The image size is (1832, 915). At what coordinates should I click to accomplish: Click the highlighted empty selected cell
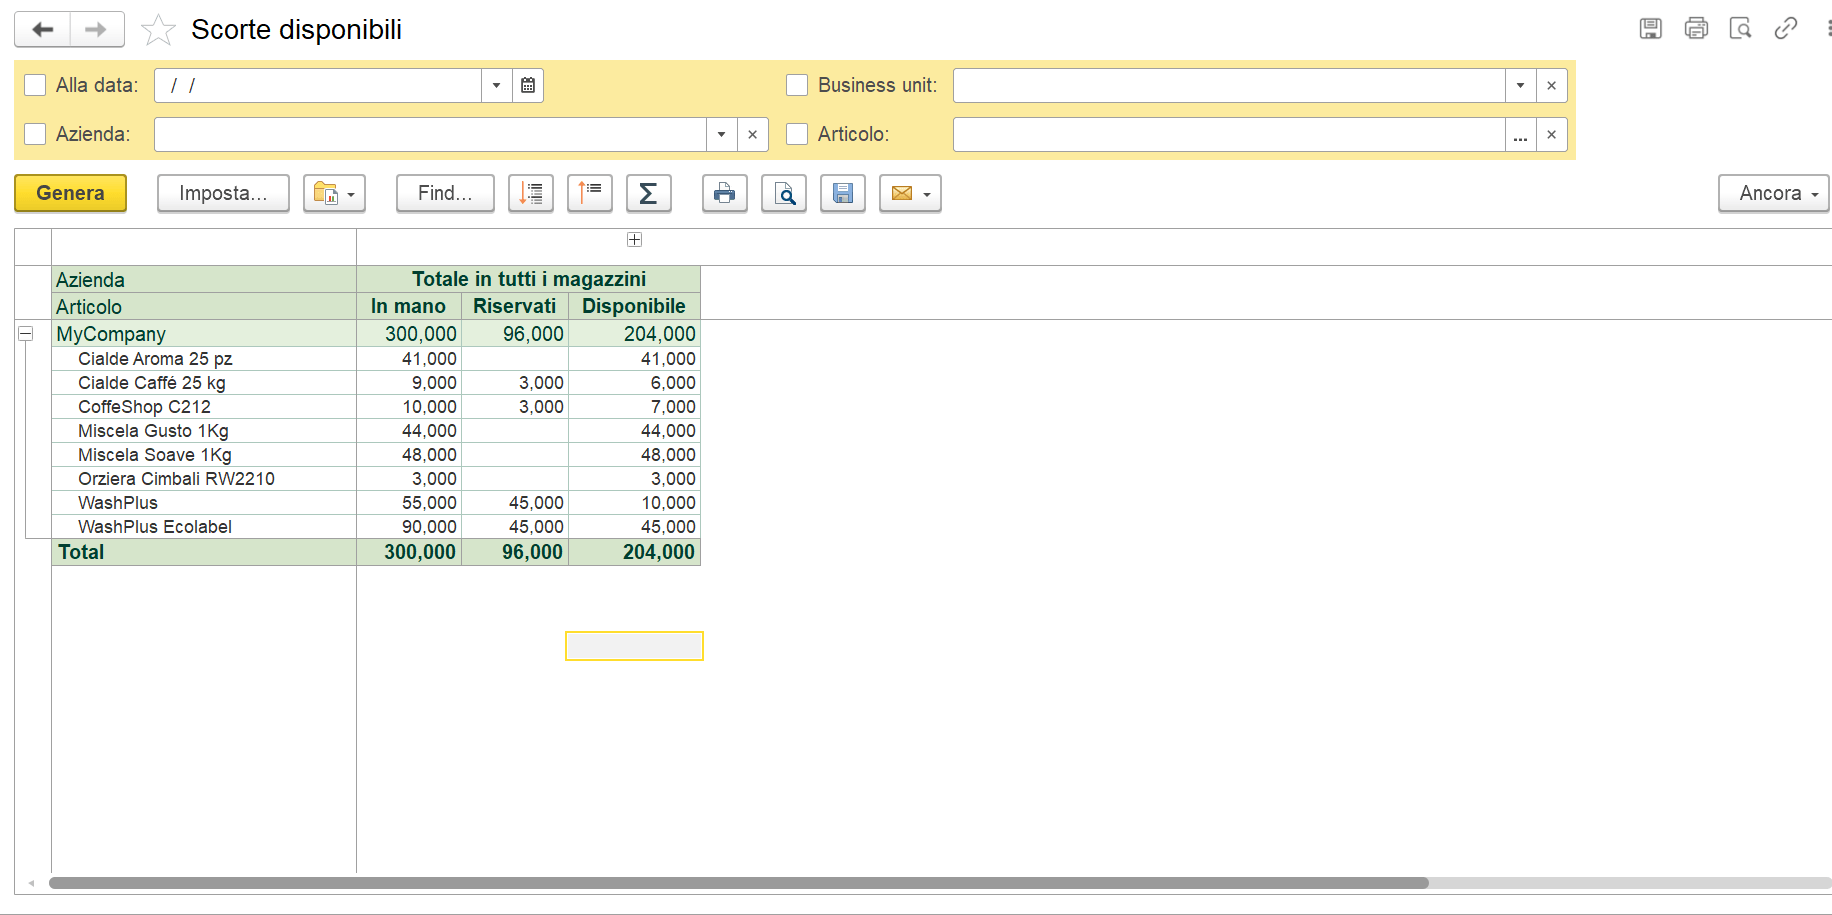pyautogui.click(x=634, y=646)
